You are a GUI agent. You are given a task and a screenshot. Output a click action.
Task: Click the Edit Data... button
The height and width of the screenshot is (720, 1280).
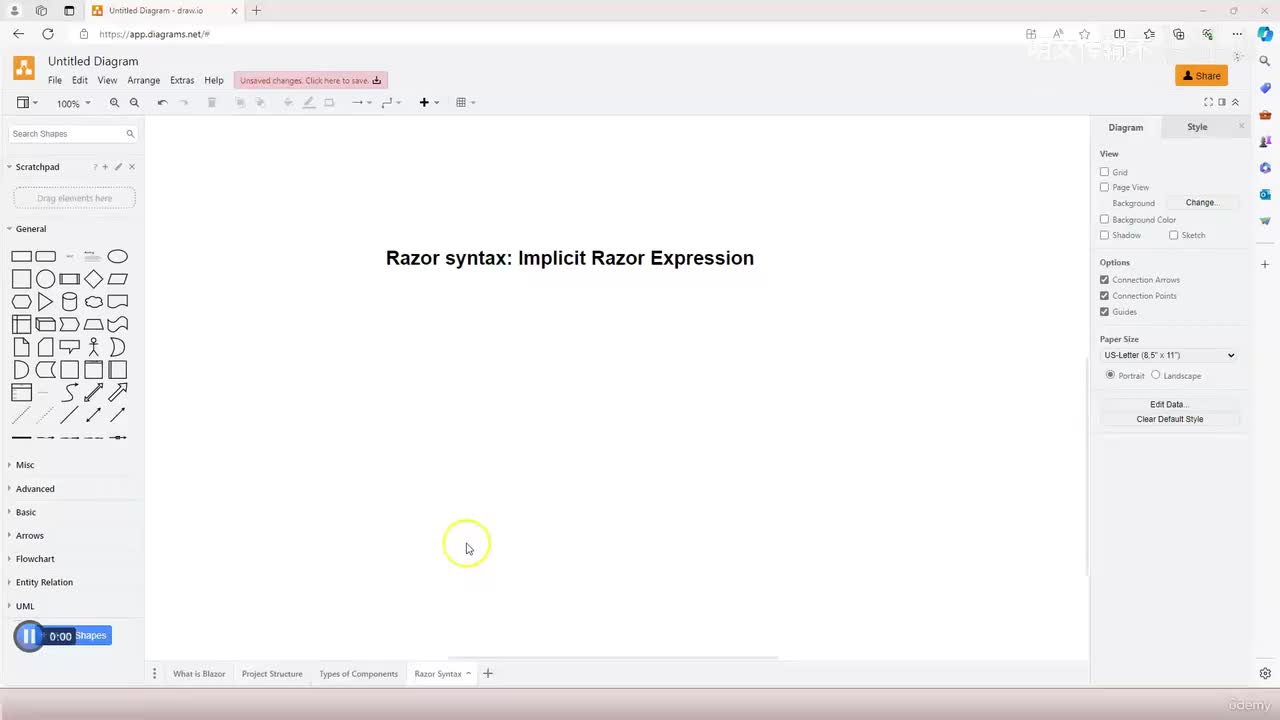click(1169, 404)
